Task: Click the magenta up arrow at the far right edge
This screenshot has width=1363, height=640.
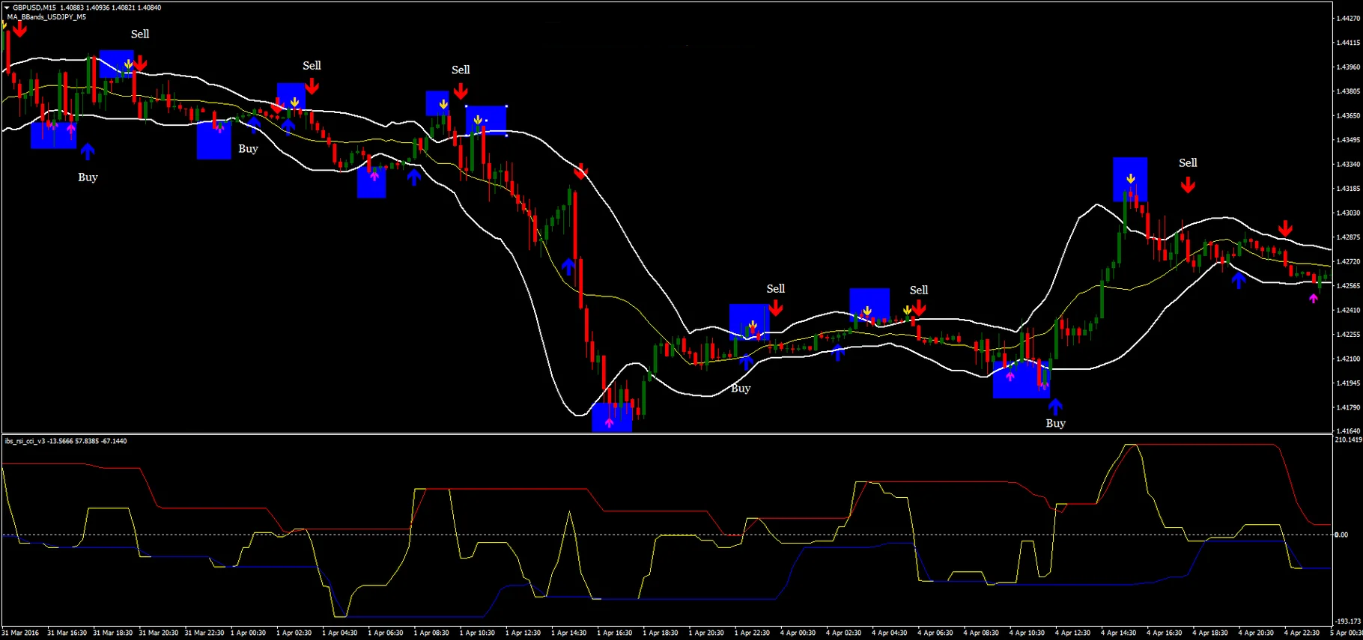Action: coord(1314,296)
